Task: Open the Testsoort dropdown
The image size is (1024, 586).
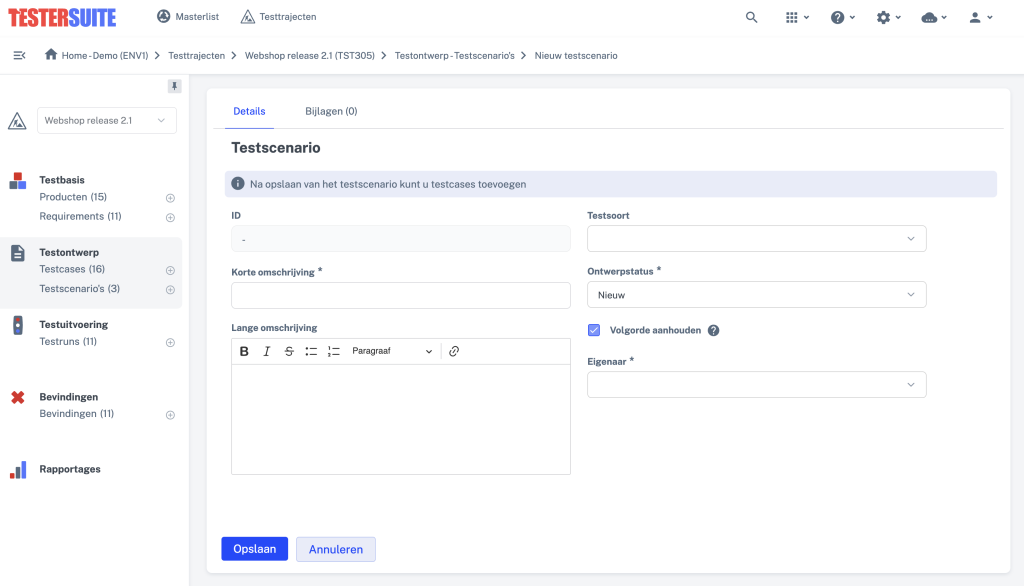Action: 756,238
